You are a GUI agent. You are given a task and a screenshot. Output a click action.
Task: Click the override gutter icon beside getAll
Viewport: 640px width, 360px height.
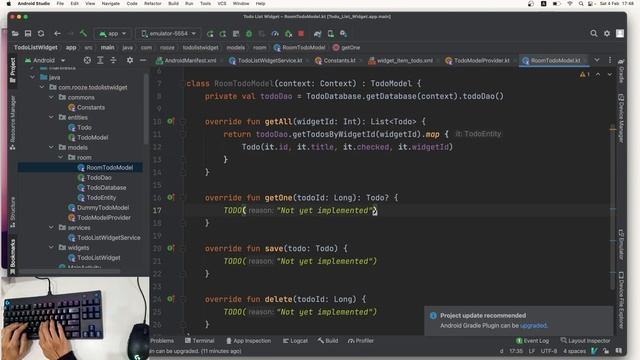pos(170,121)
